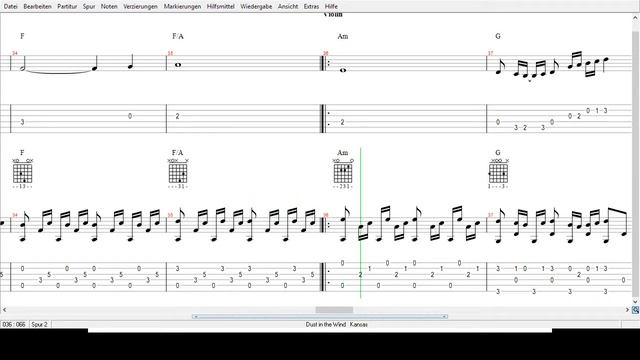Open the Datei menu
This screenshot has height=360, width=640.
click(x=11, y=7)
